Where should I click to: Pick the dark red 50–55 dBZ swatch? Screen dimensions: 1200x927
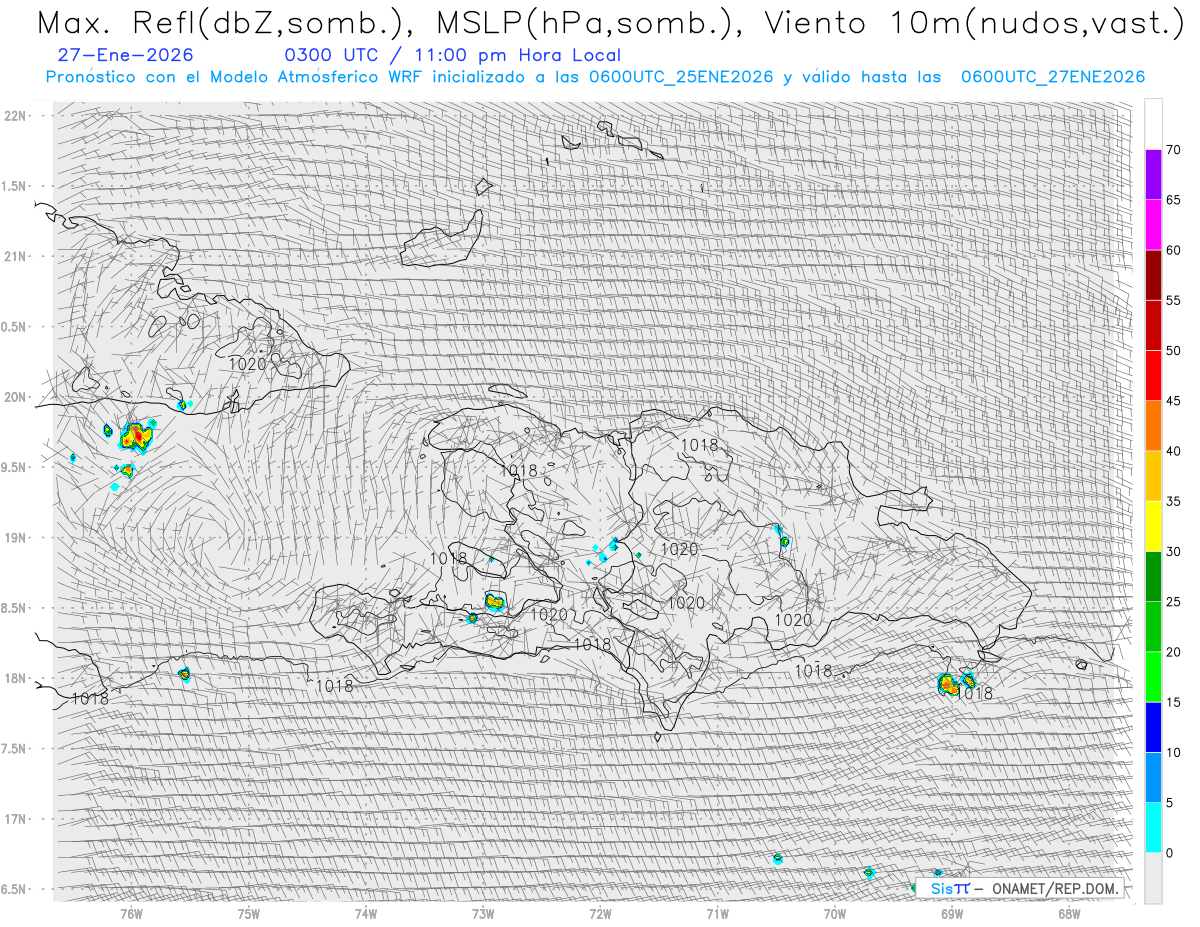pyautogui.click(x=1153, y=326)
